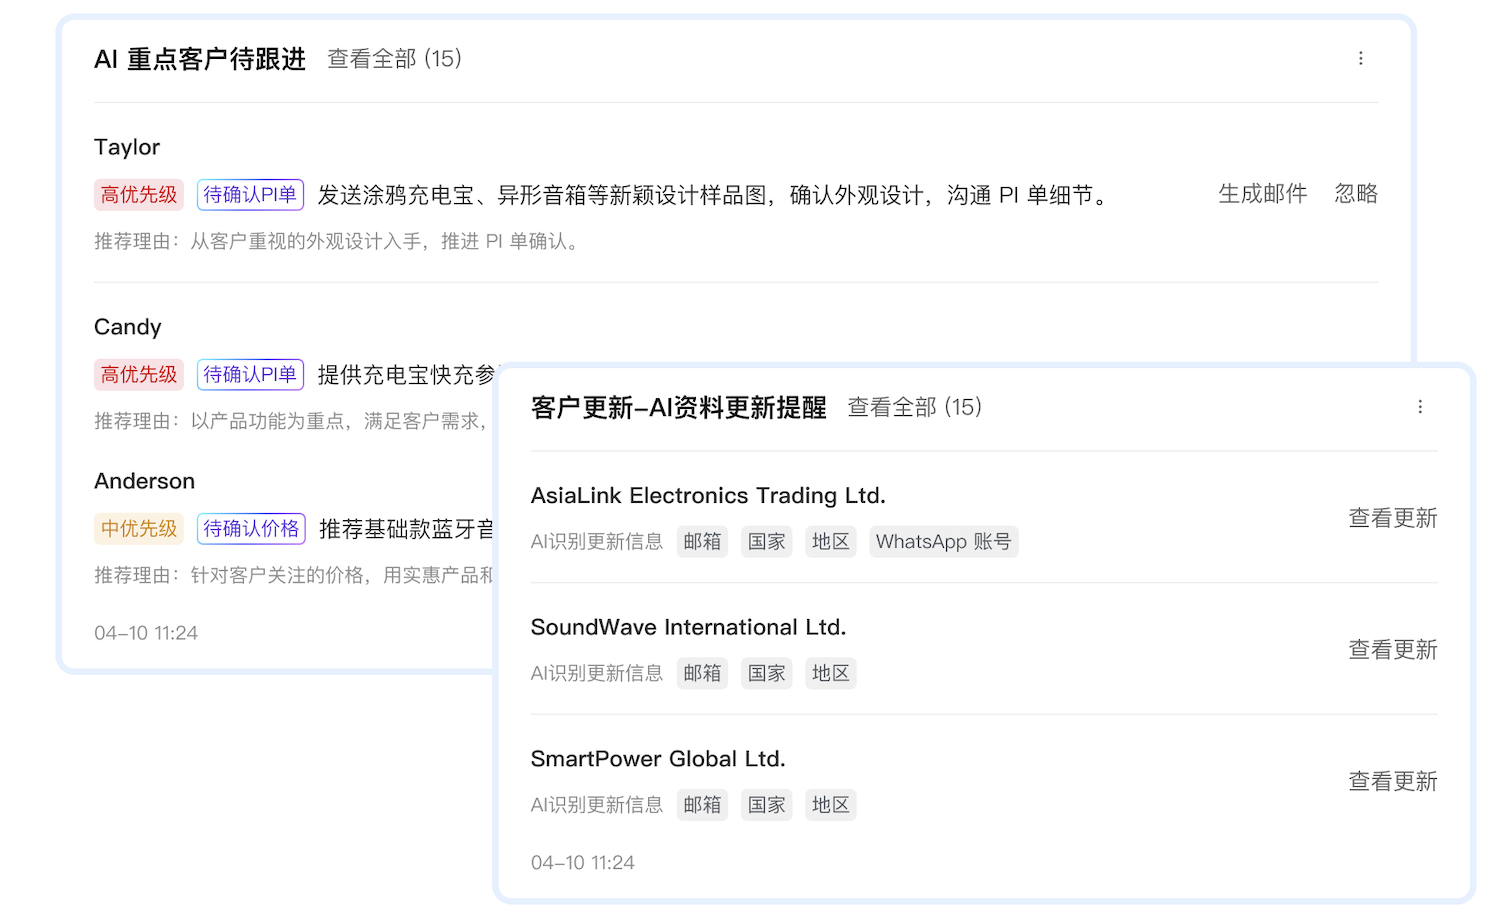This screenshot has width=1504, height=924.
Task: Open the Anderson customer name
Action: click(144, 481)
